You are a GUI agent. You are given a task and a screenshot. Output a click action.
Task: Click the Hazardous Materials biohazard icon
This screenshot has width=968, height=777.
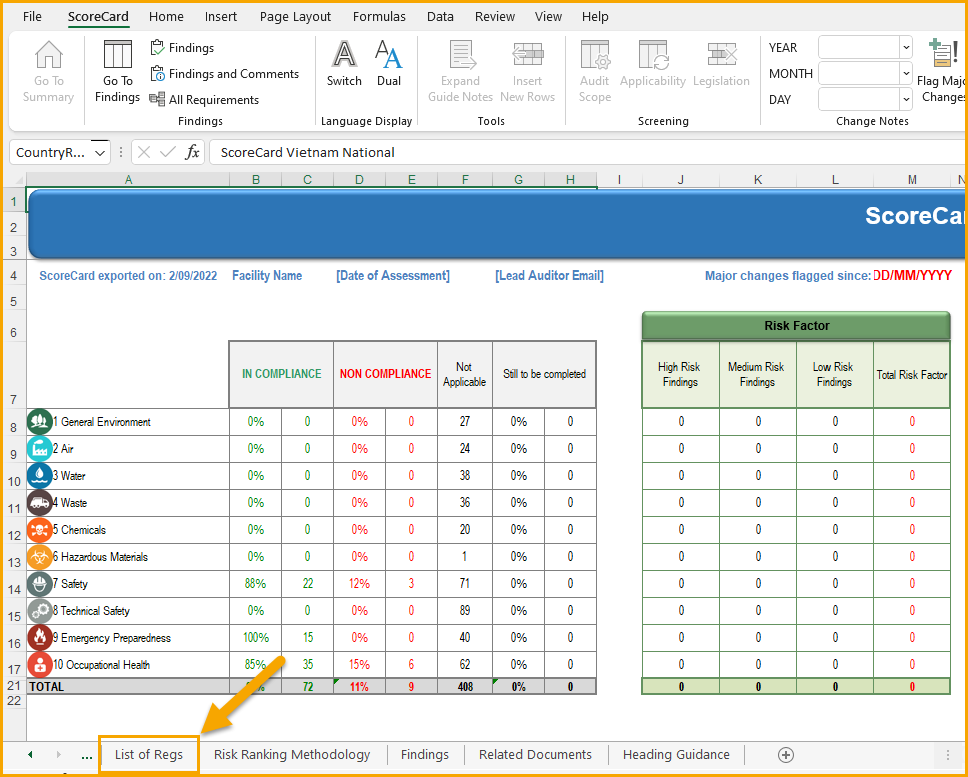click(40, 557)
